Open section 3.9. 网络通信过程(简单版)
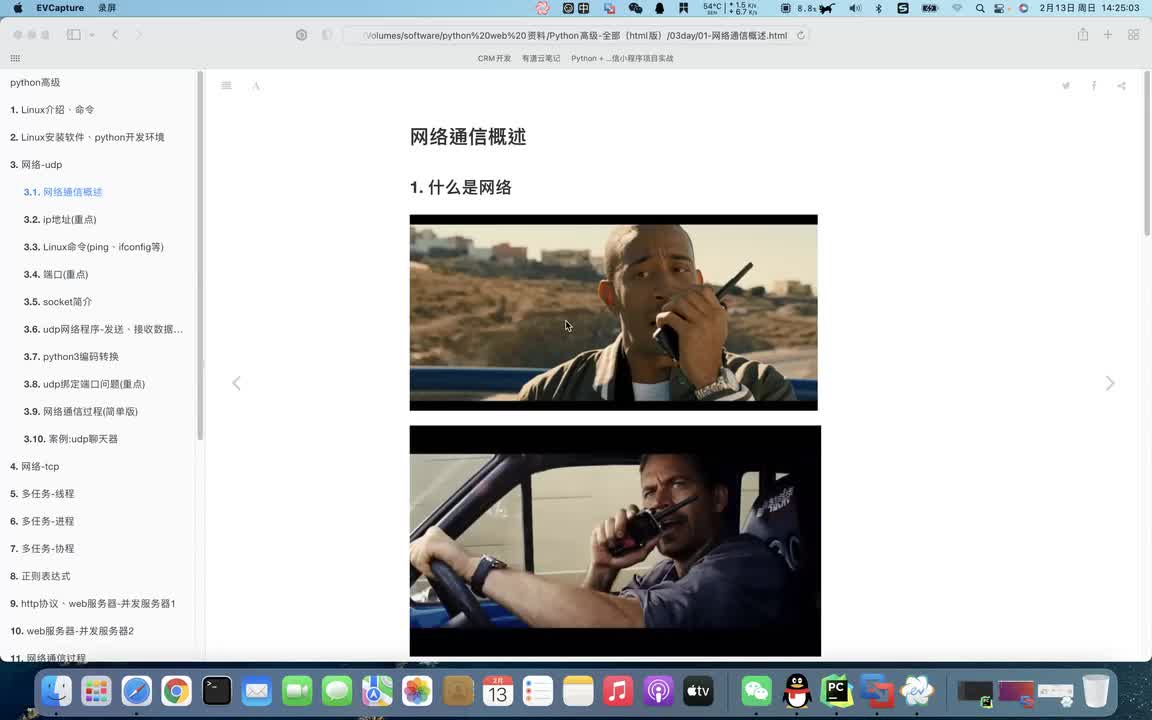 pos(81,411)
